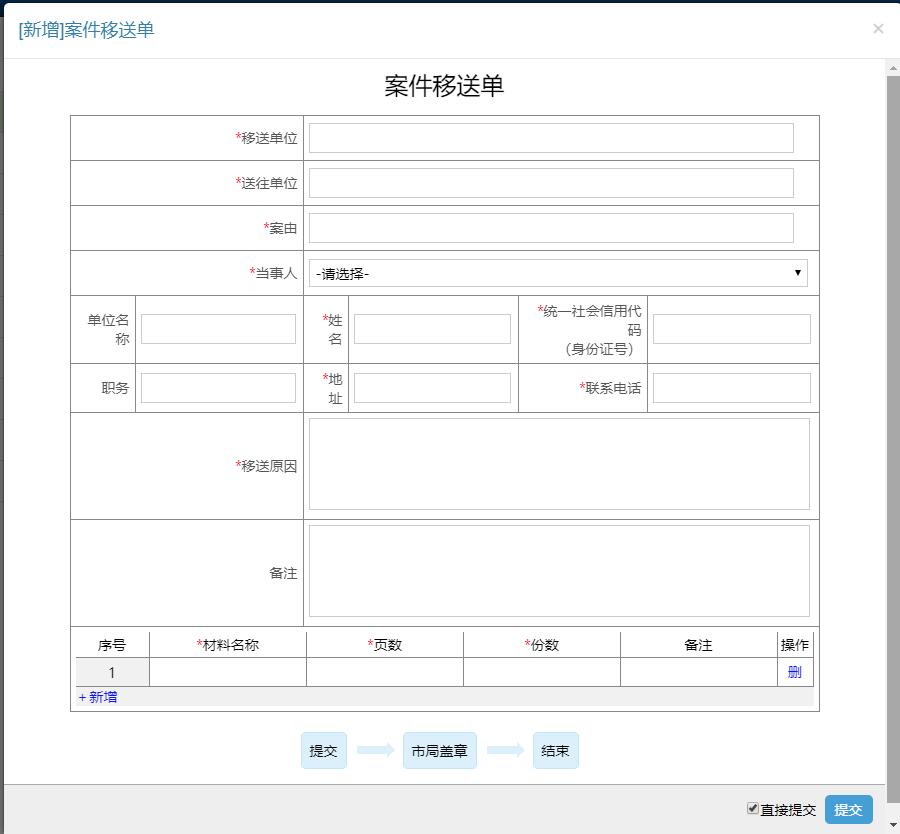Screen dimensions: 900x834
Task: Click the 单位名称 input field
Action: pyautogui.click(x=218, y=329)
